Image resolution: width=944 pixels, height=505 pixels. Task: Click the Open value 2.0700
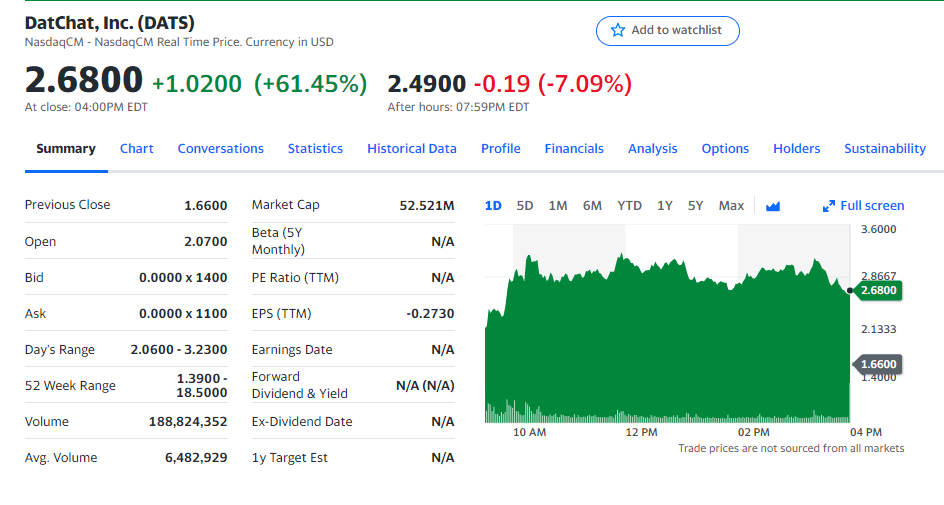[x=206, y=241]
